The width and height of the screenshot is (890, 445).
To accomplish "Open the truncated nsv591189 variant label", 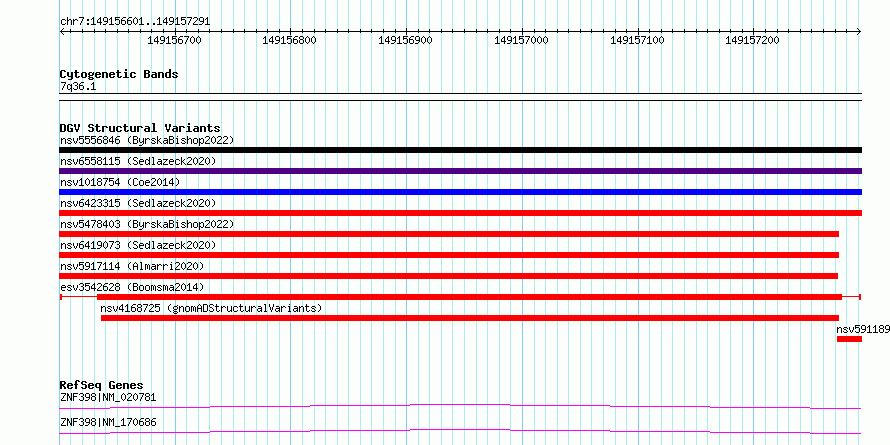I will 863,329.
